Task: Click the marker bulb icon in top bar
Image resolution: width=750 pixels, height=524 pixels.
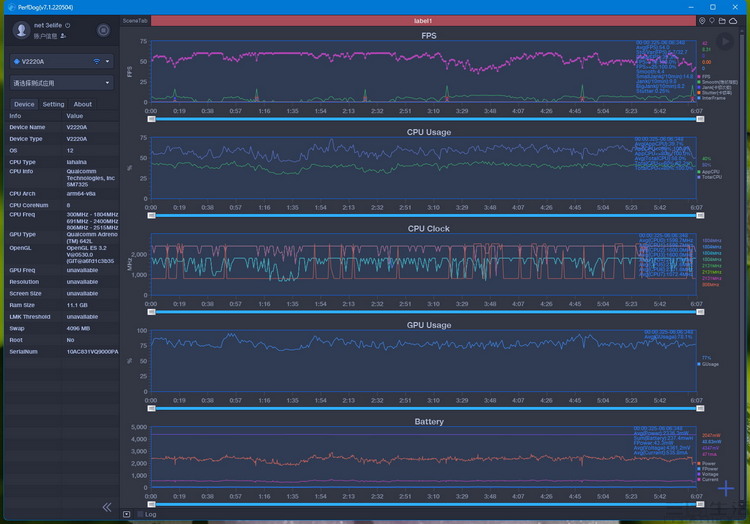Action: click(x=712, y=21)
